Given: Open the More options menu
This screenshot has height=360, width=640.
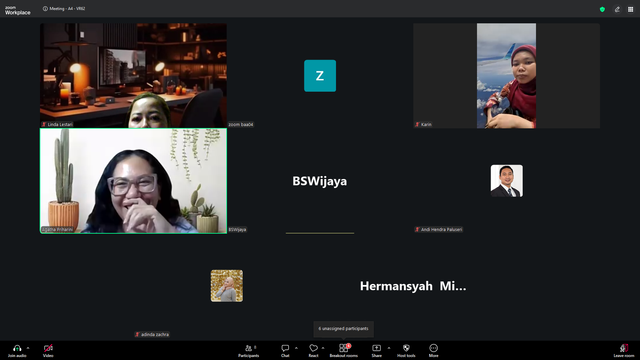Looking at the screenshot, I should [433, 350].
